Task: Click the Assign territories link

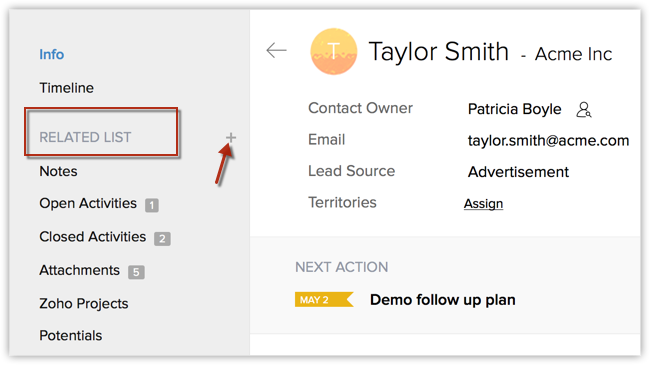Action: (x=483, y=204)
